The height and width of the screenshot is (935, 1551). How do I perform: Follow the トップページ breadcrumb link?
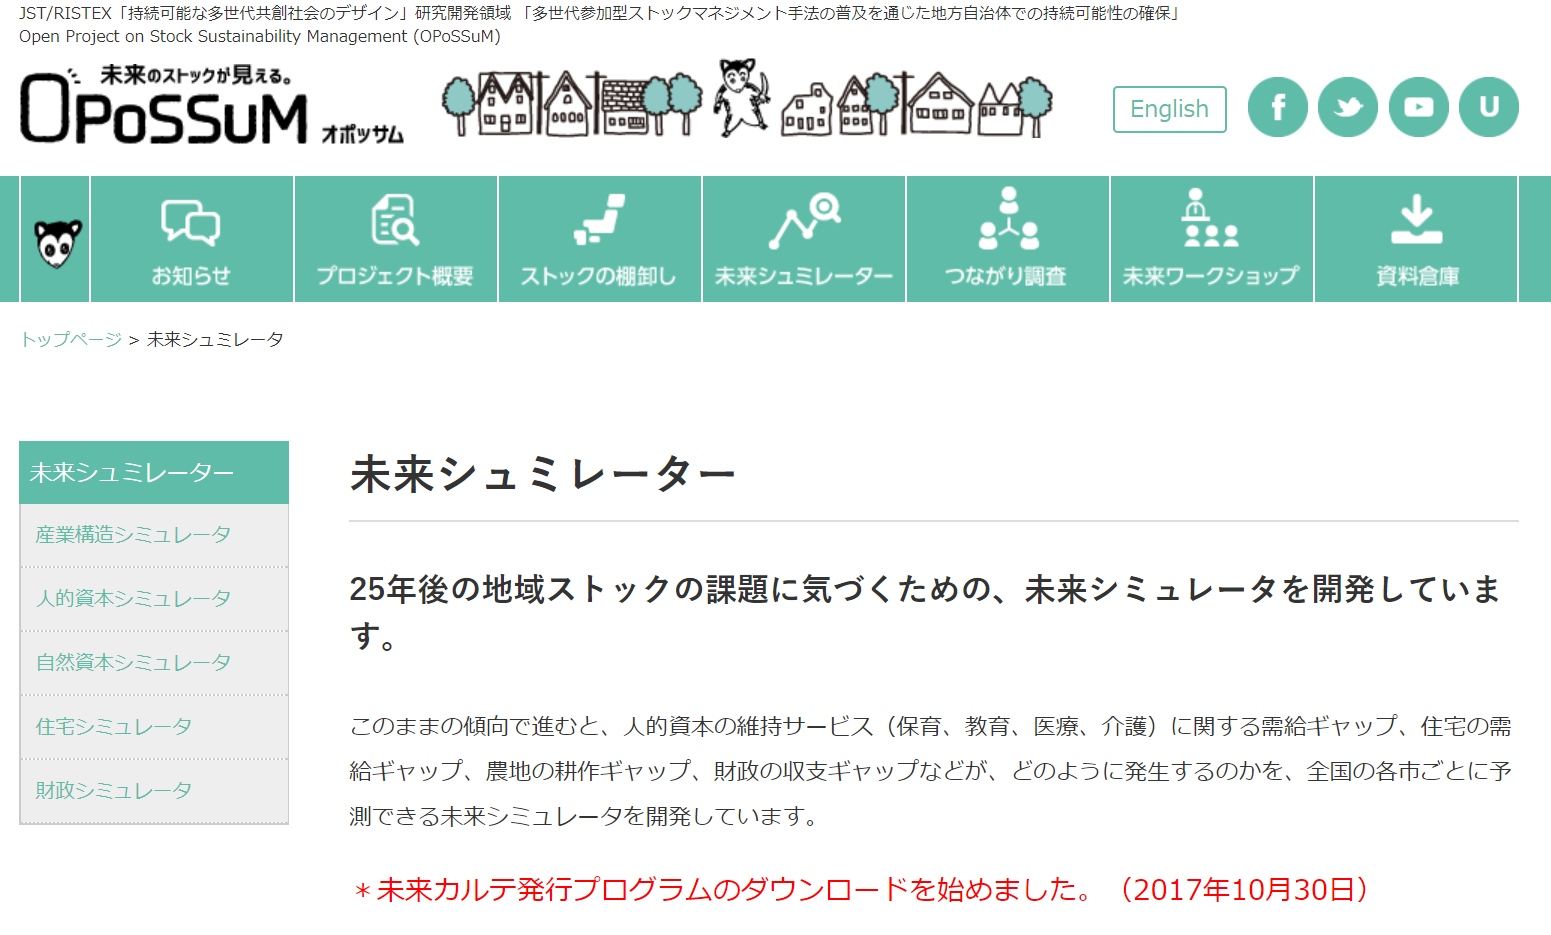pyautogui.click(x=71, y=340)
